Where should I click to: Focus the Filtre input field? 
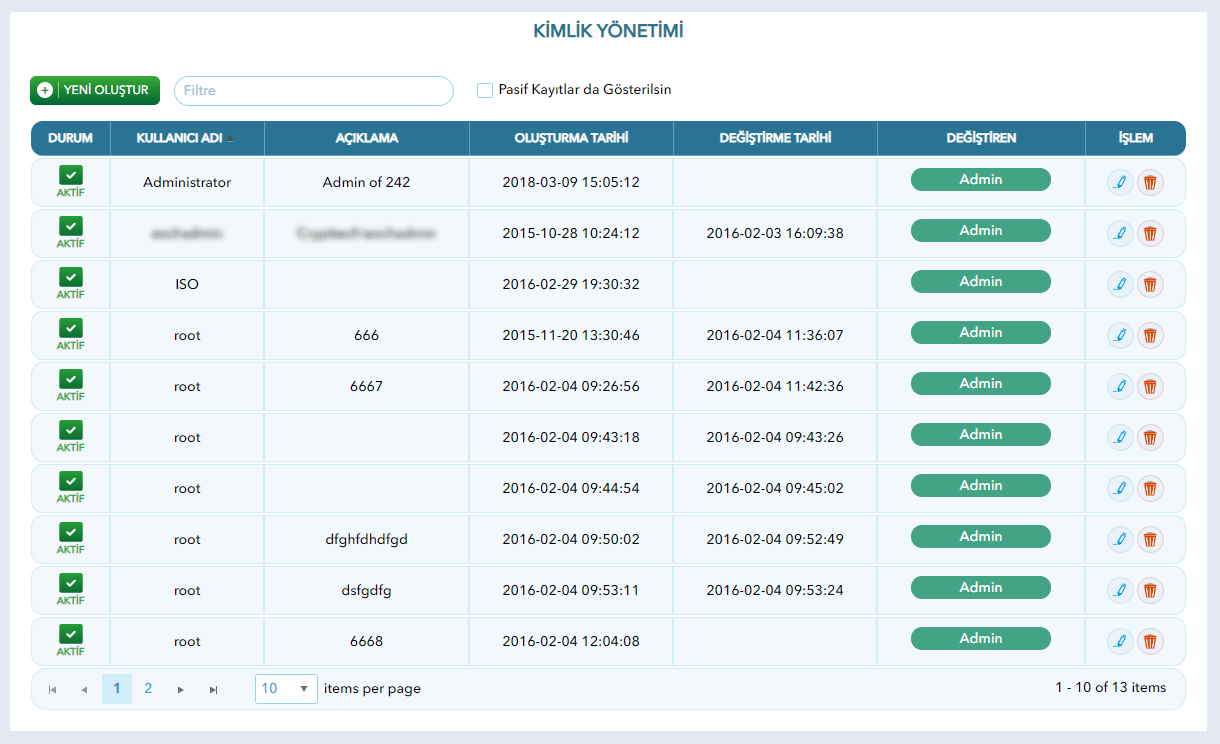314,90
